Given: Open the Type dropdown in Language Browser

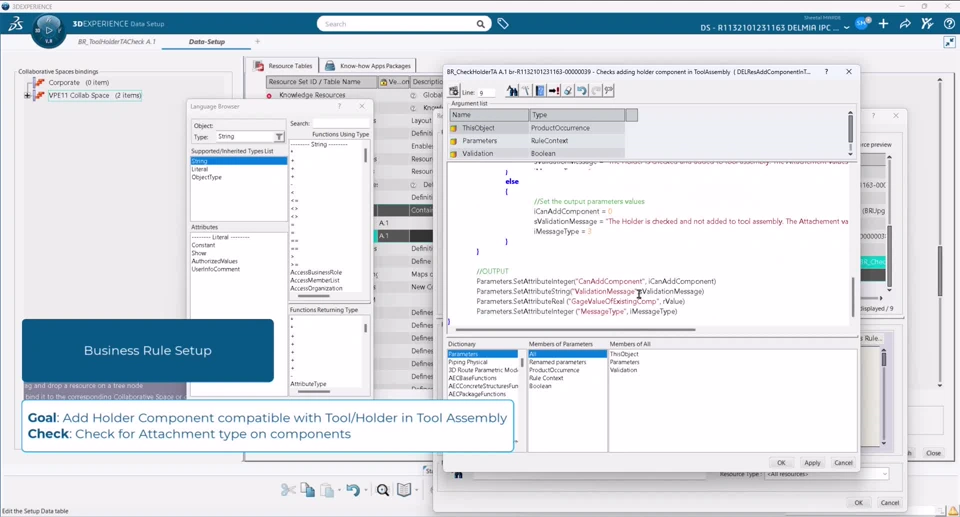Looking at the screenshot, I should pos(279,137).
